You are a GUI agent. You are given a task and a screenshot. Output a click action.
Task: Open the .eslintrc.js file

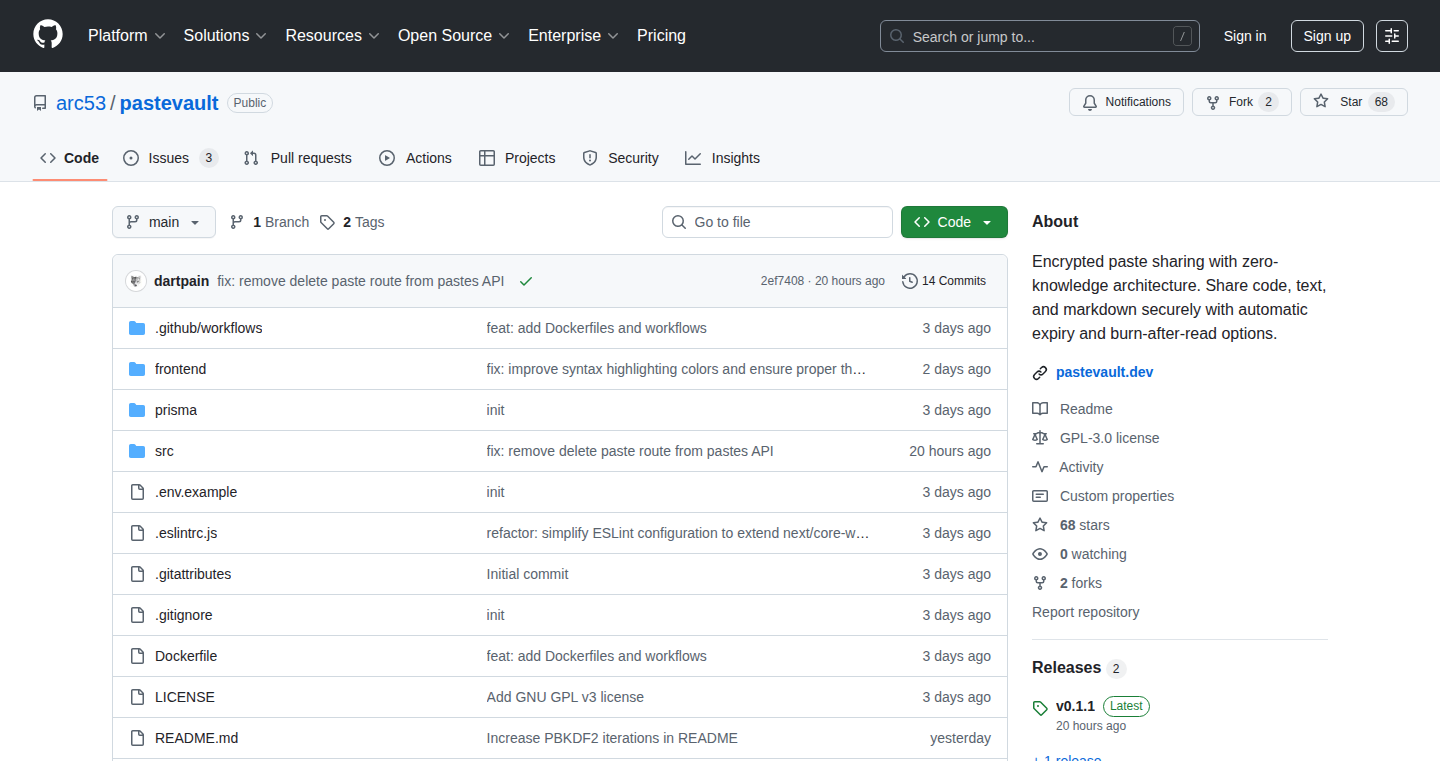pyautogui.click(x=186, y=533)
